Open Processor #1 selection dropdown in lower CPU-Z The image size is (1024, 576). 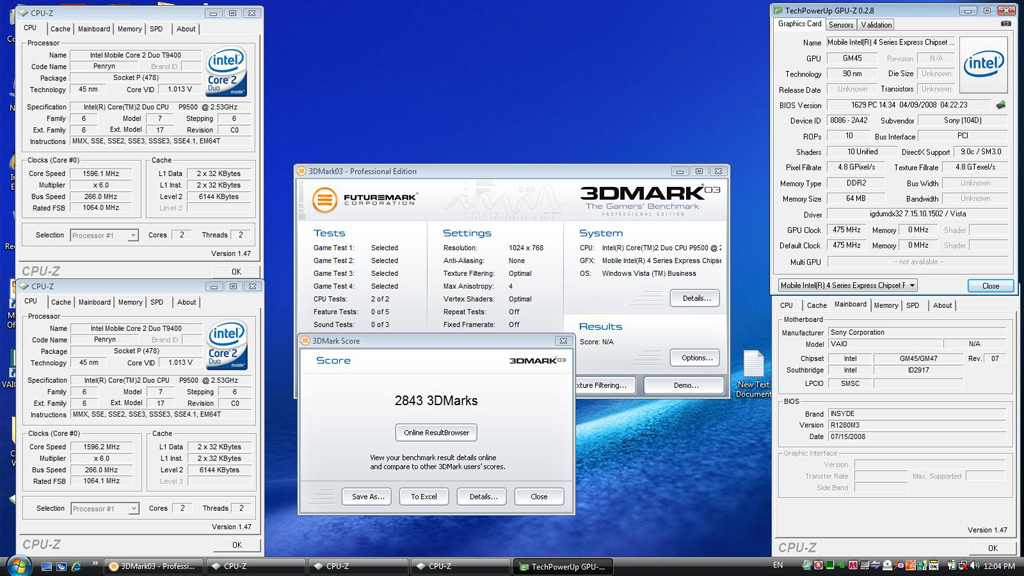104,508
